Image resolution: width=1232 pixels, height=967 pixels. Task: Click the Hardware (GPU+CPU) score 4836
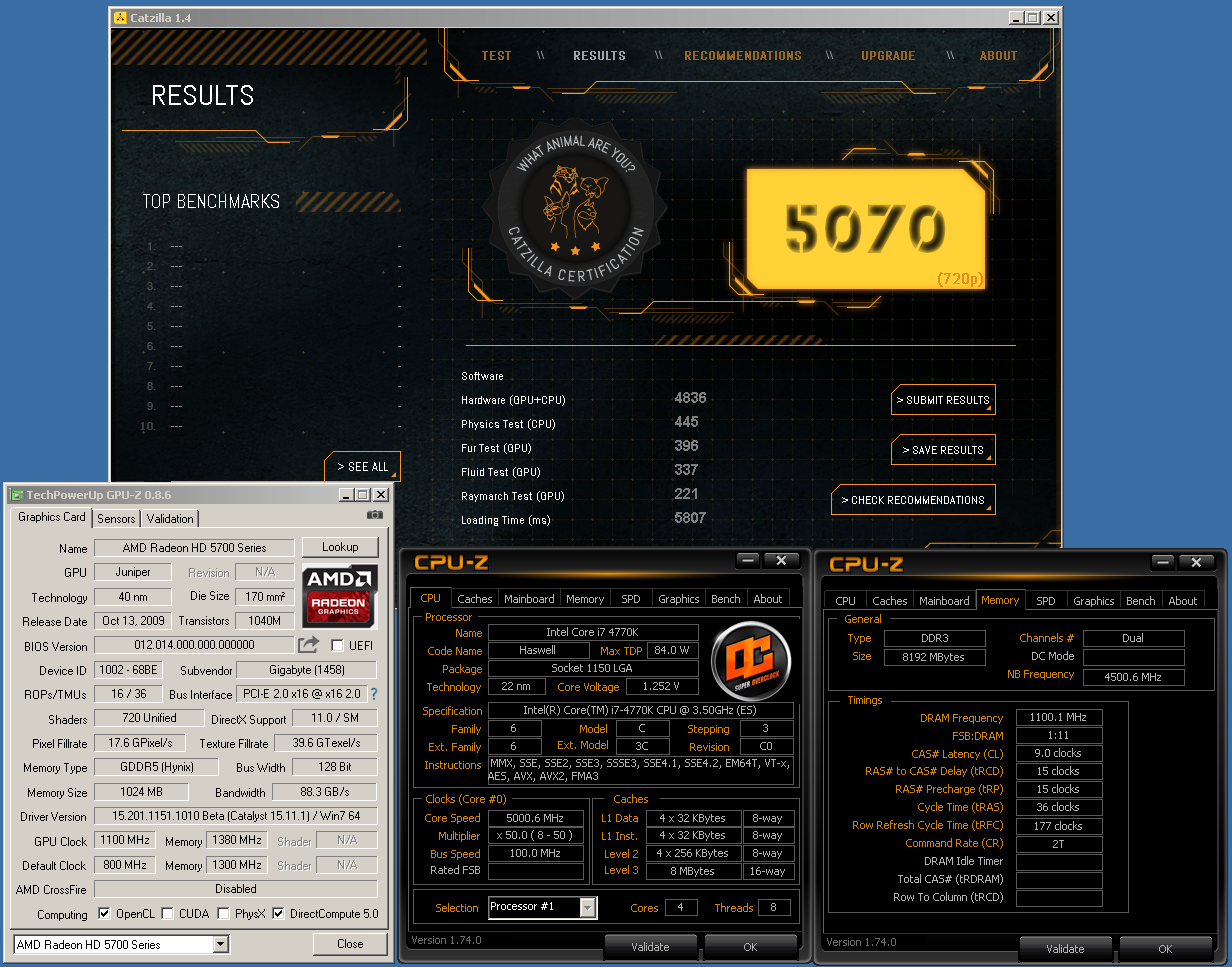point(690,398)
